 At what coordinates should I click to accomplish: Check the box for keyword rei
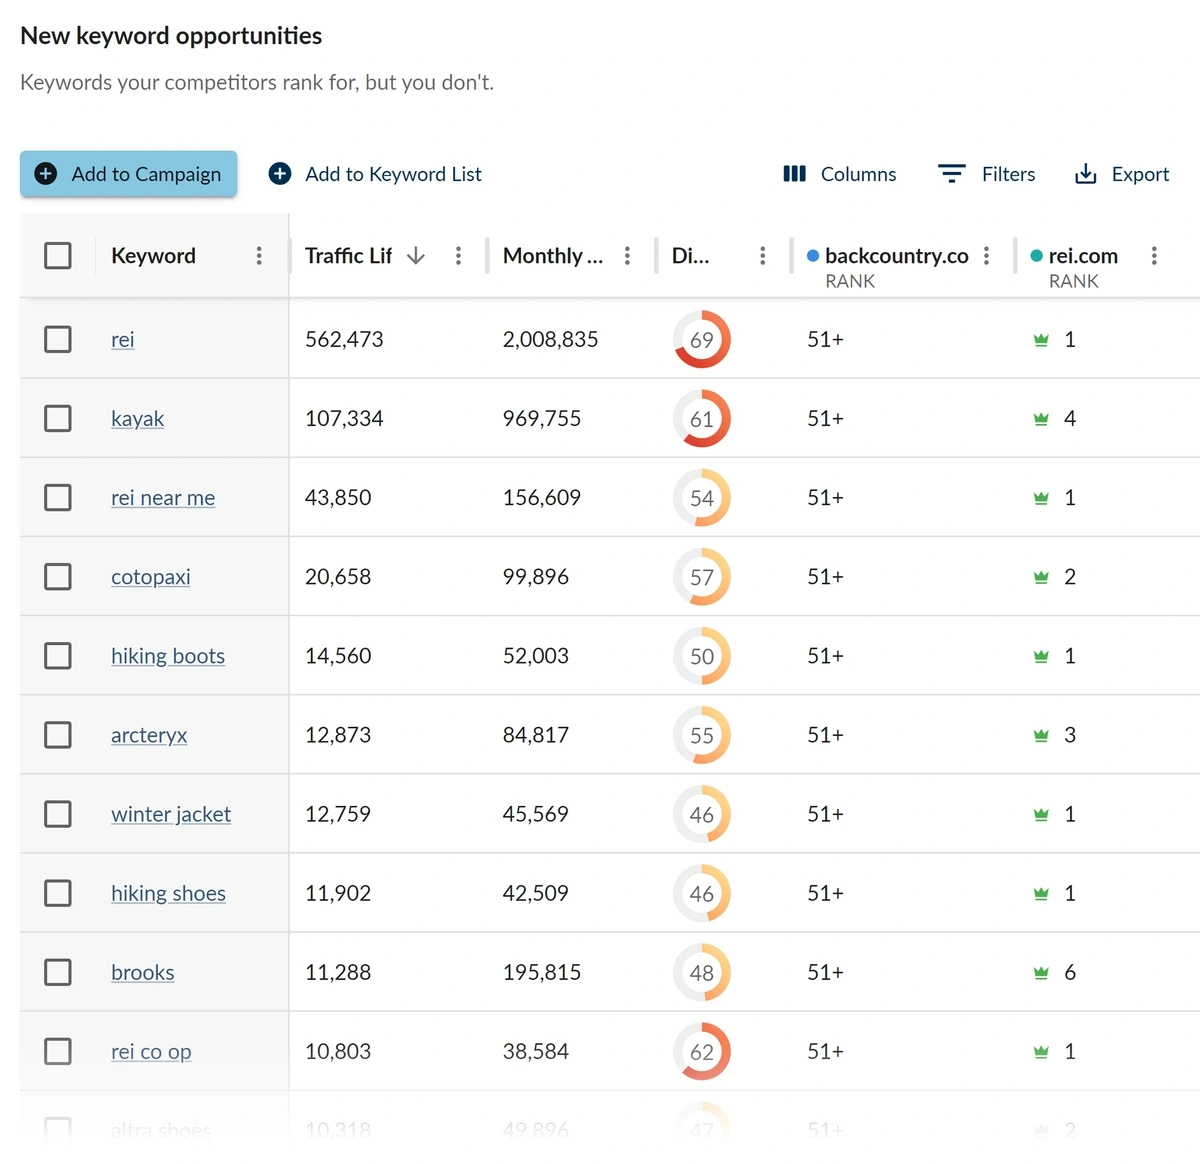(x=58, y=339)
